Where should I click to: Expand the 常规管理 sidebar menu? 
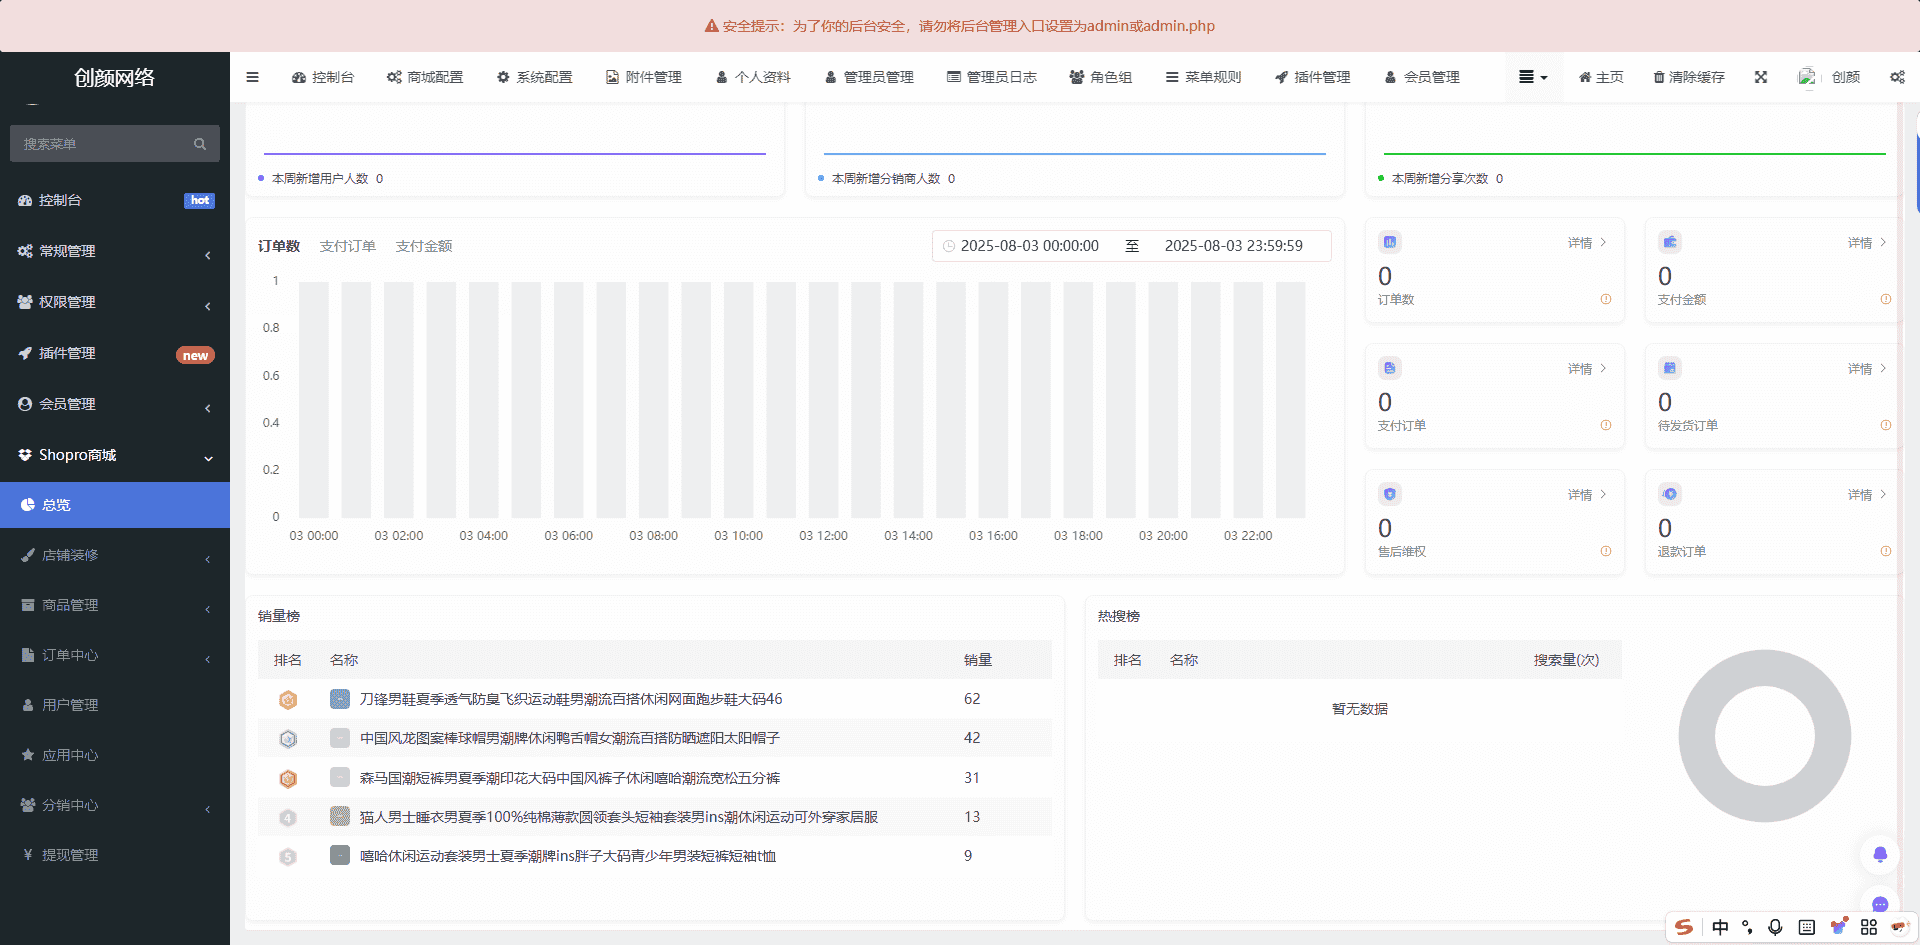pyautogui.click(x=114, y=251)
